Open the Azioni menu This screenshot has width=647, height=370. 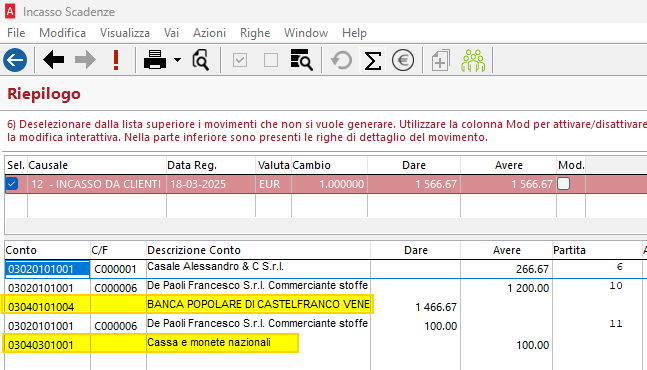[209, 33]
